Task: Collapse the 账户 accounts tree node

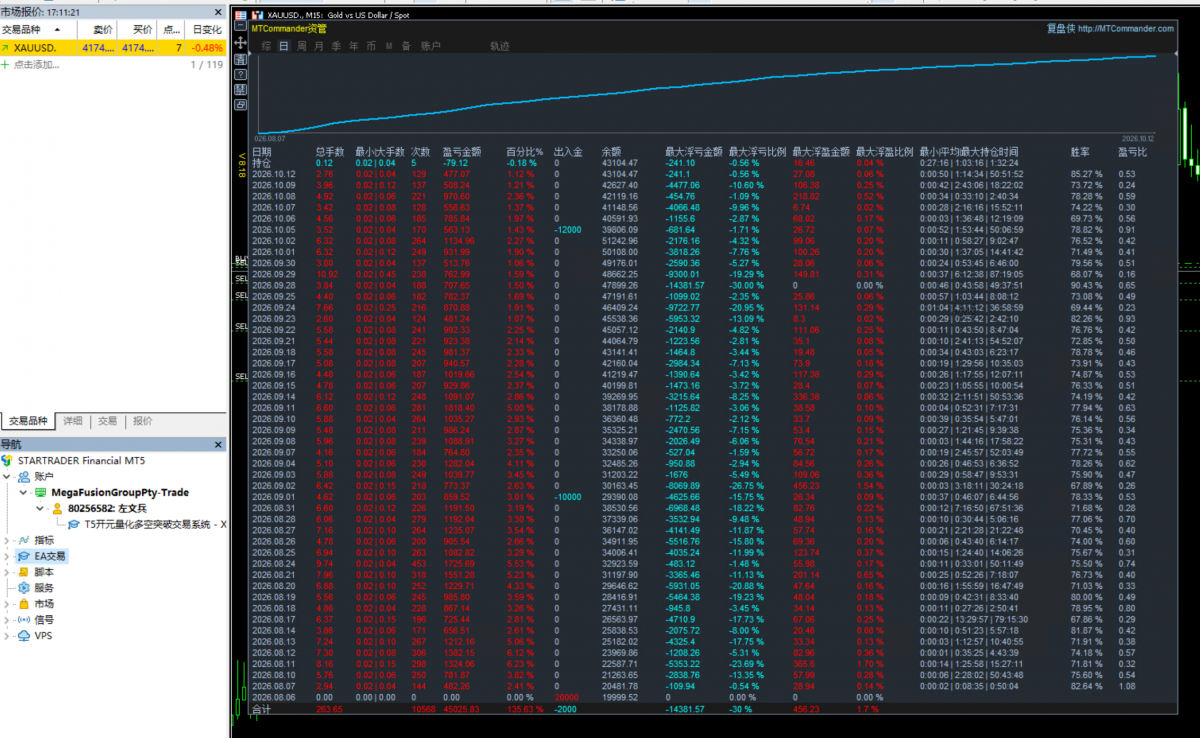Action: [6, 477]
